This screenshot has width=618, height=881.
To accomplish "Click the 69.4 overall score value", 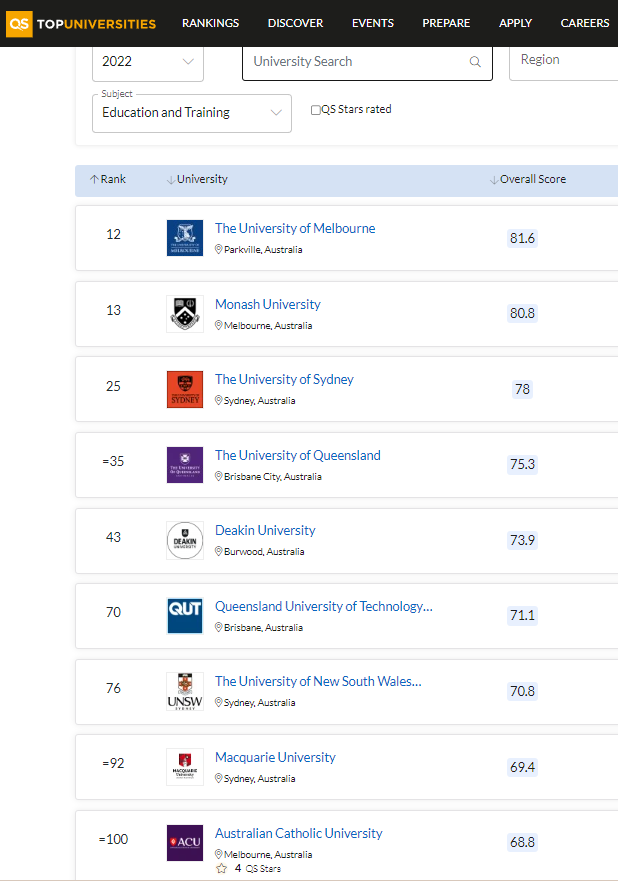I will click(x=522, y=767).
